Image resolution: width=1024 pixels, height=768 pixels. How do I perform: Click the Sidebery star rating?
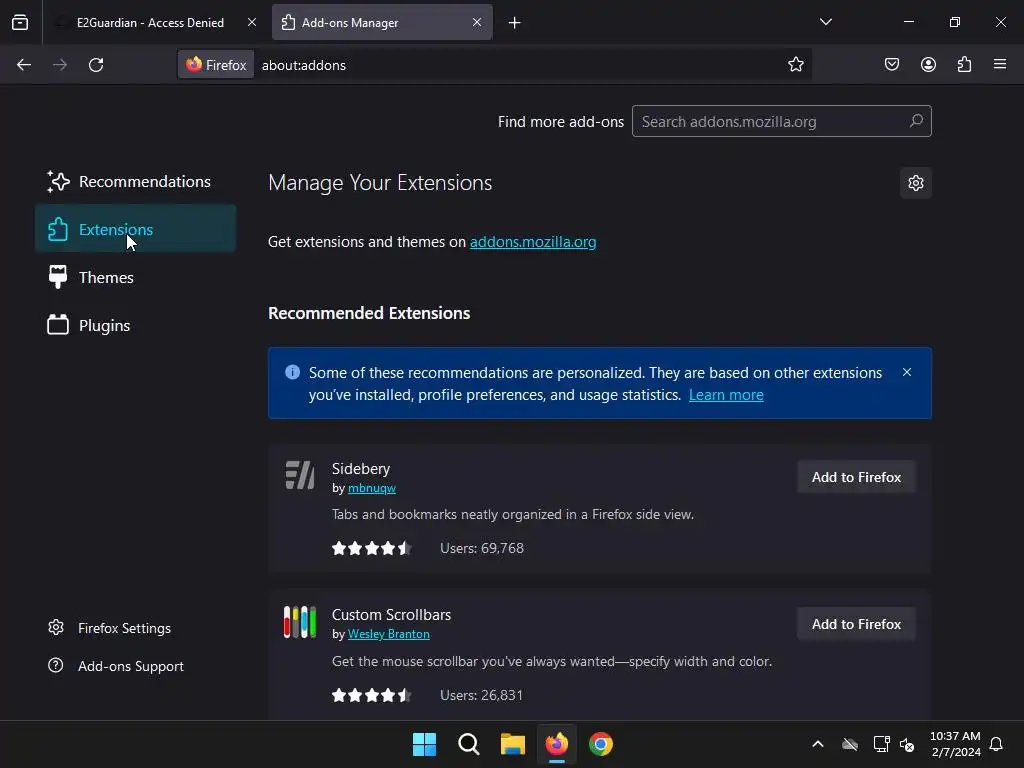[x=372, y=548]
